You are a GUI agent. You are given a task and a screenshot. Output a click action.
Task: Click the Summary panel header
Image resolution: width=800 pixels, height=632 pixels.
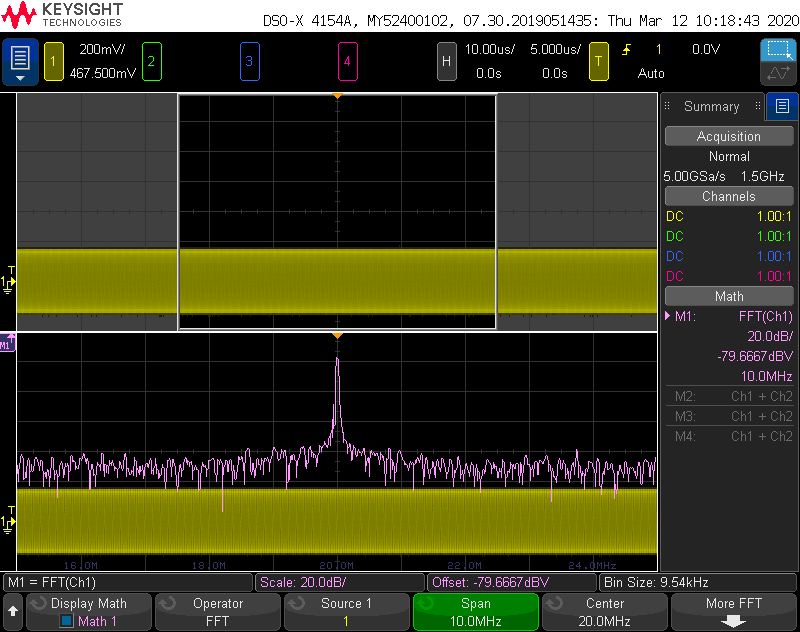coord(711,106)
